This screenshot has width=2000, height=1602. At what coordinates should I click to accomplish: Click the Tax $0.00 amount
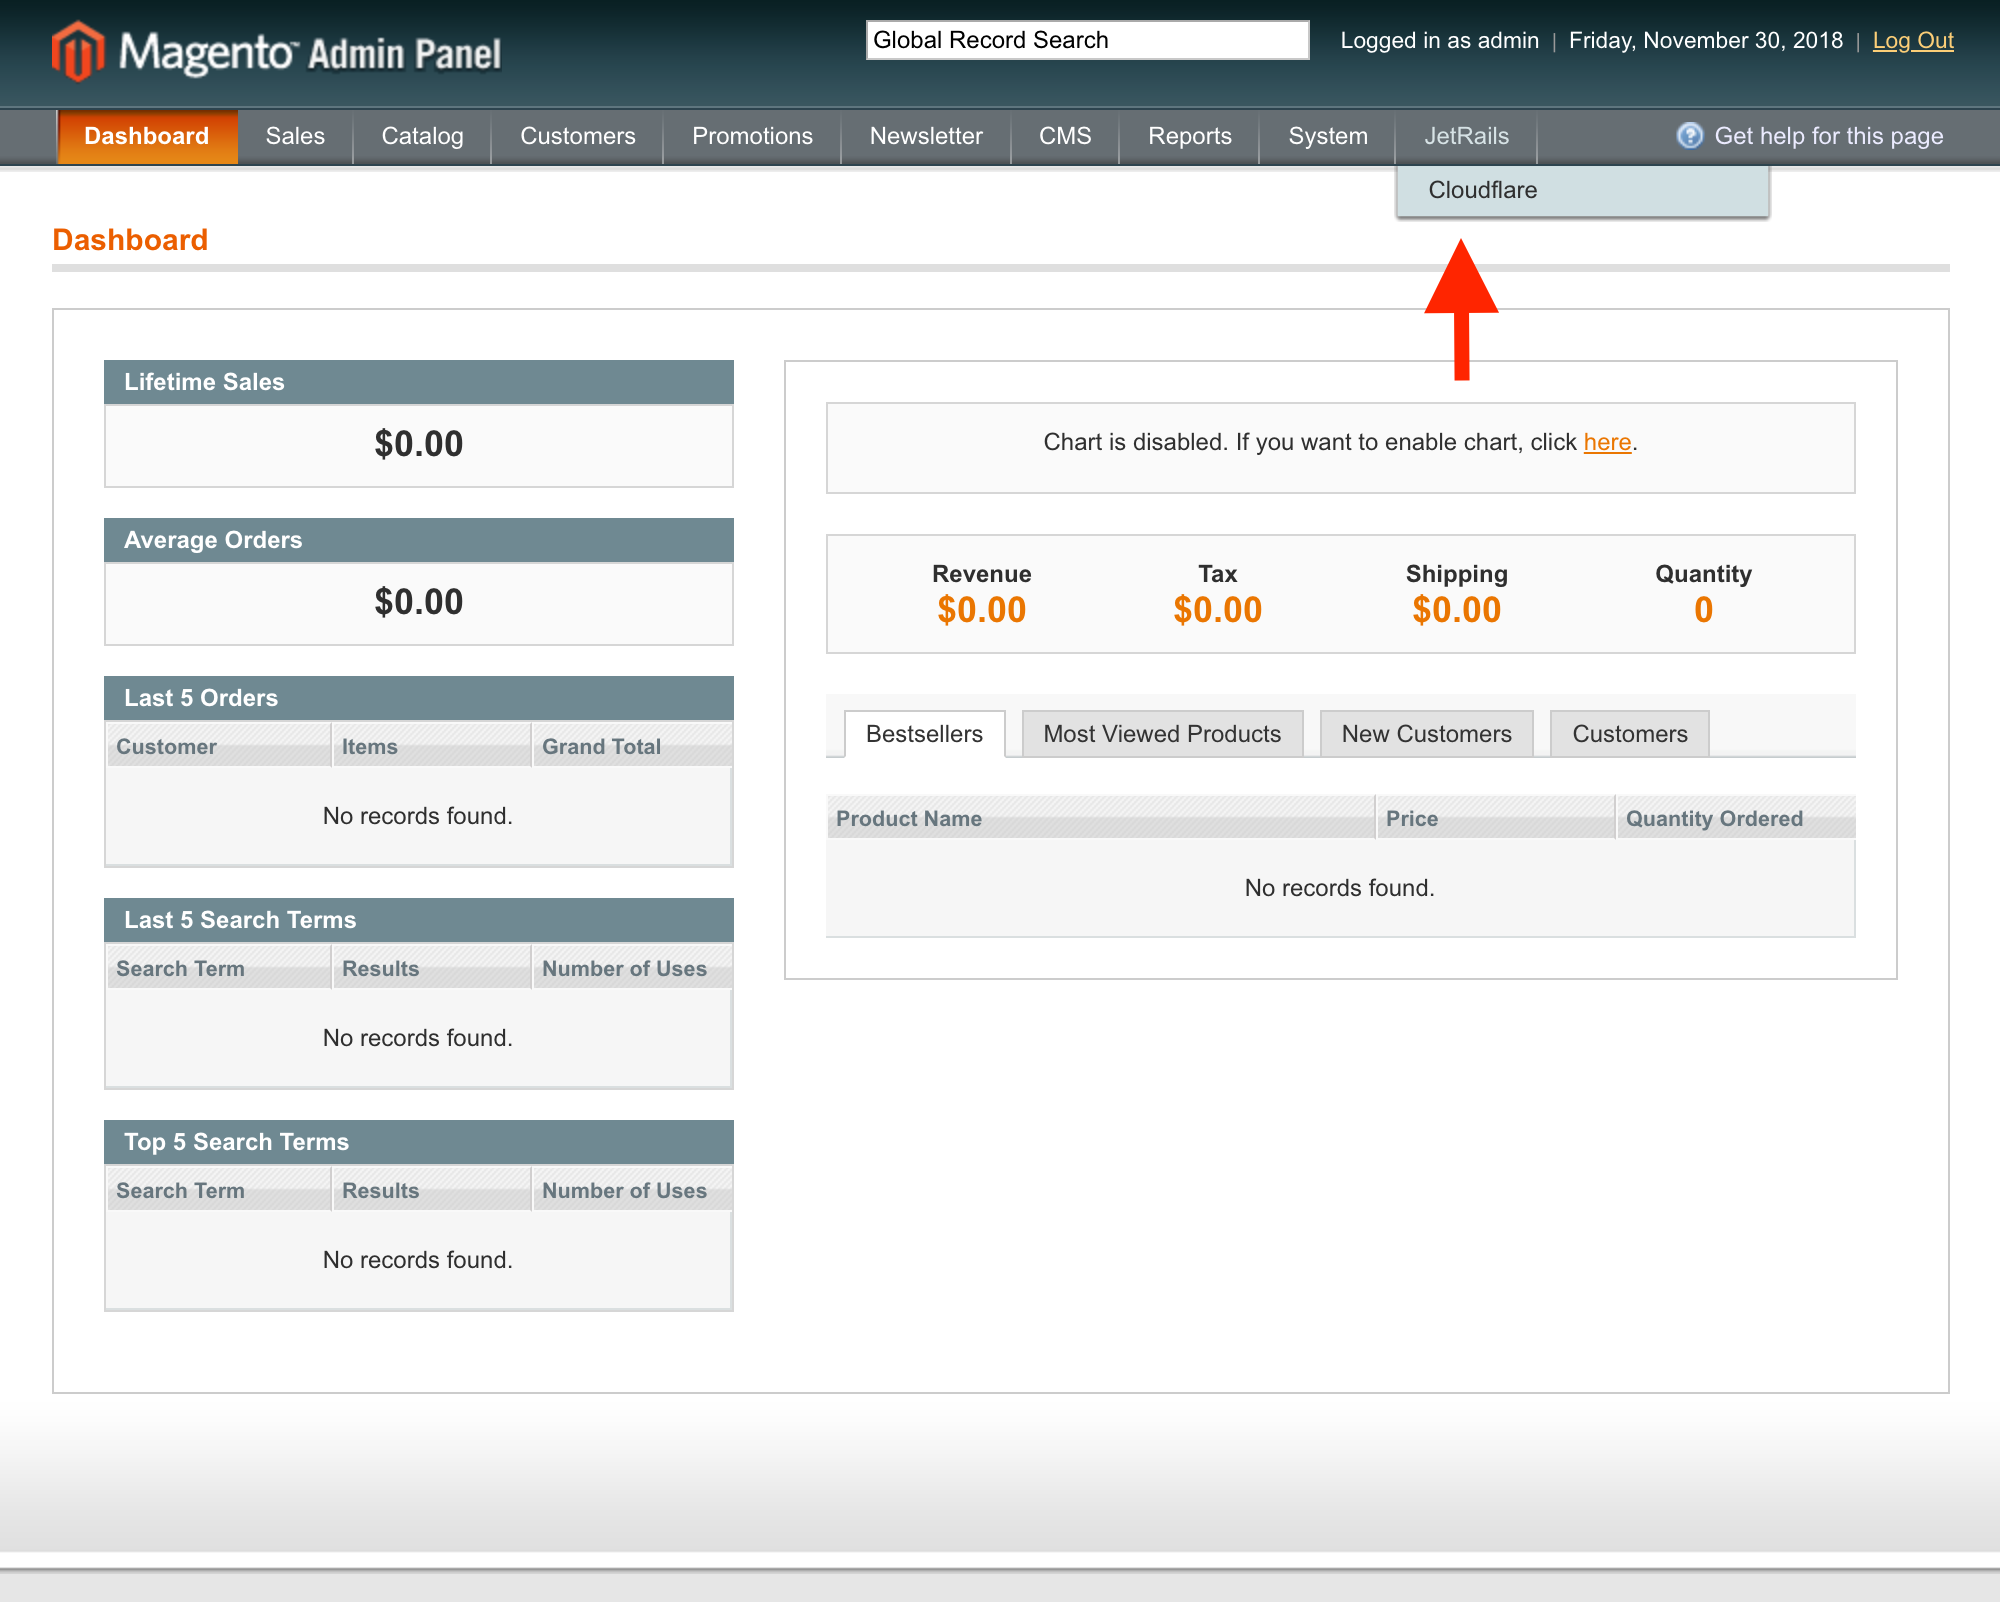pos(1217,610)
